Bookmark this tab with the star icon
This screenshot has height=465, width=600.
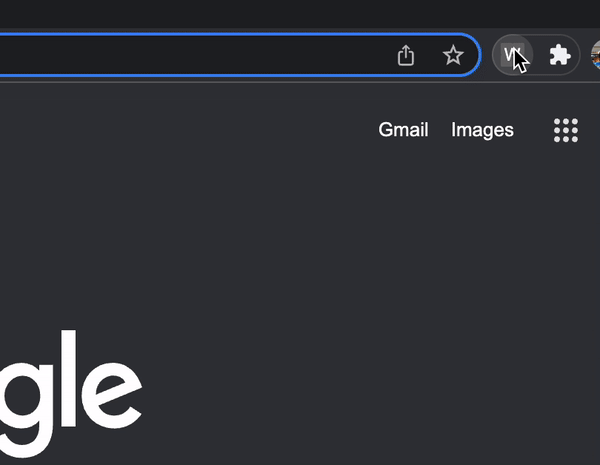coord(453,55)
